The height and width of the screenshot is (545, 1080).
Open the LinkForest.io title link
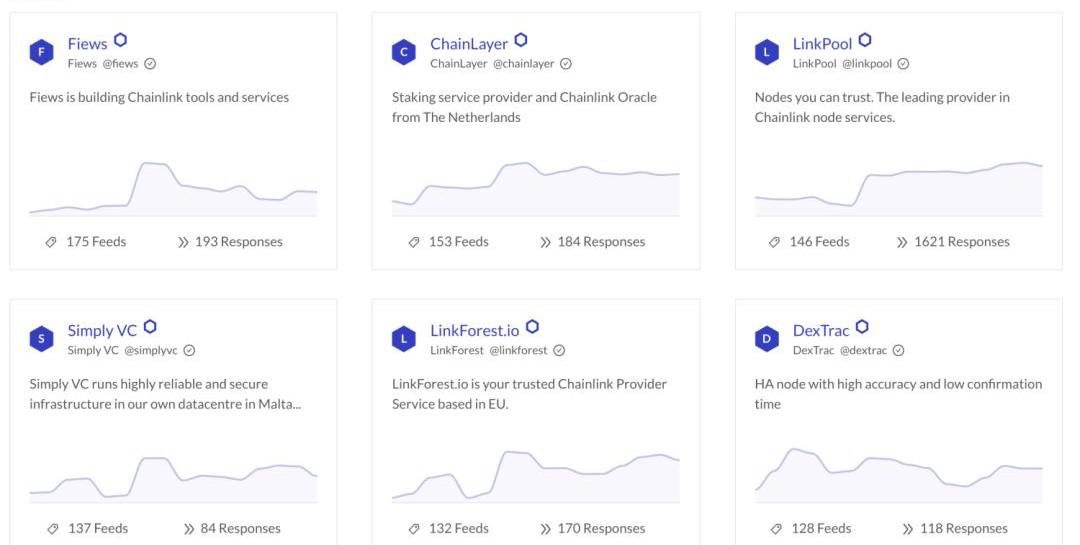pos(474,331)
